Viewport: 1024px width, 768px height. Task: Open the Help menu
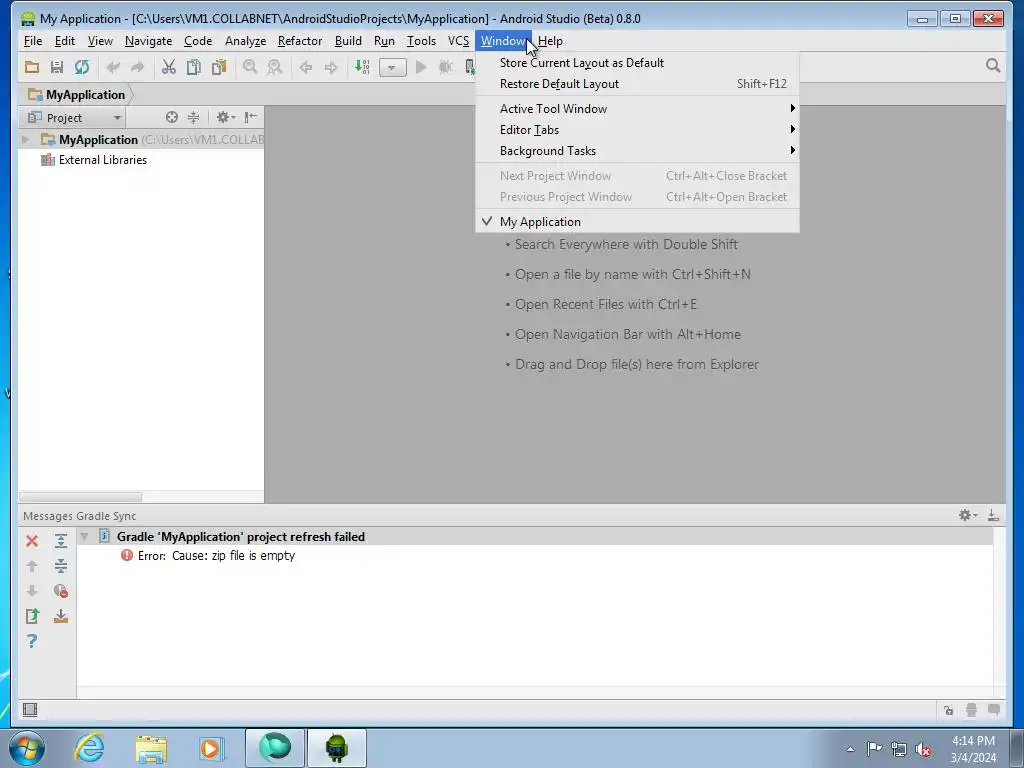pos(550,40)
